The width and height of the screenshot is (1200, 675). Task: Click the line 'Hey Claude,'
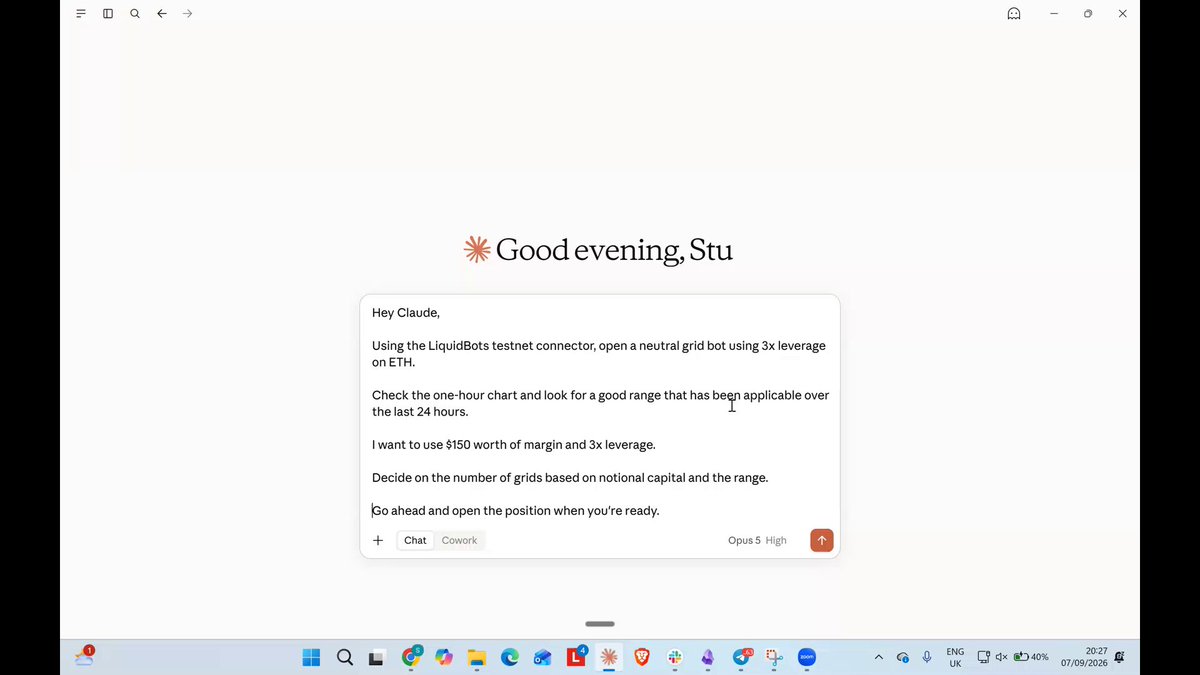pyautogui.click(x=405, y=313)
